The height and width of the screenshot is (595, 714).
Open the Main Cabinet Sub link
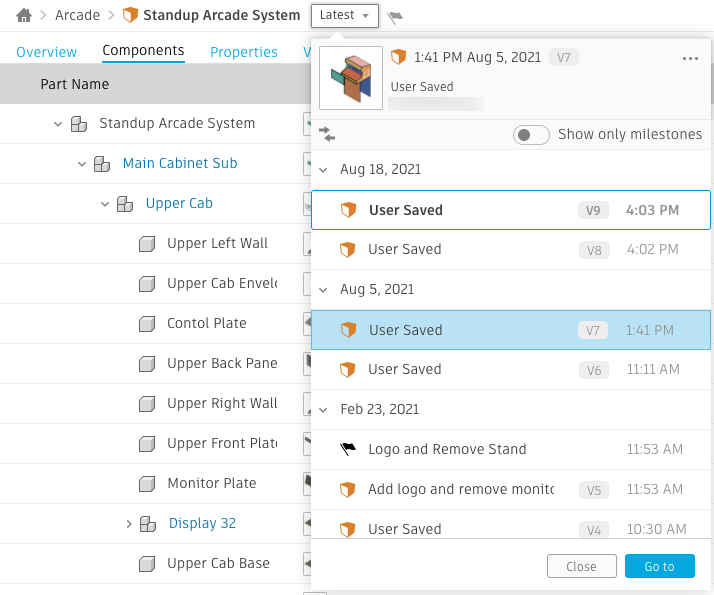180,163
